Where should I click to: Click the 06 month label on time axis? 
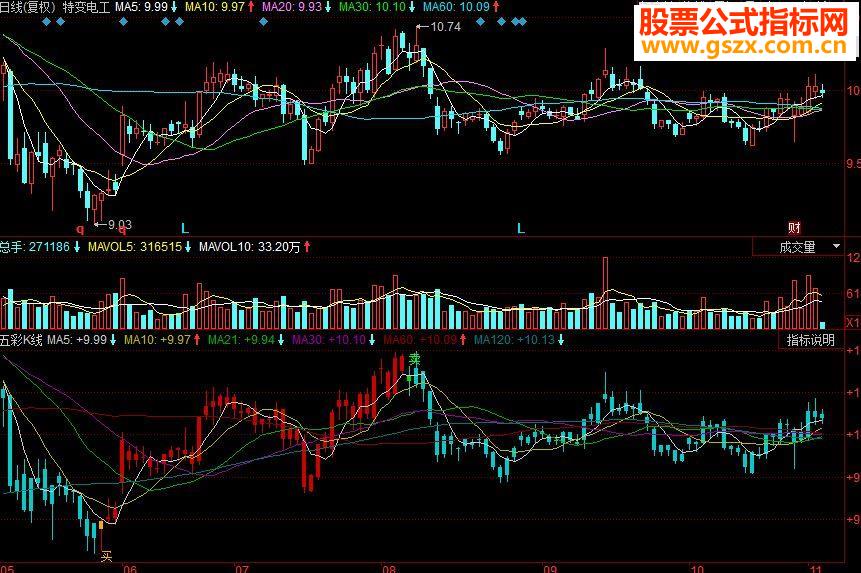[130, 568]
